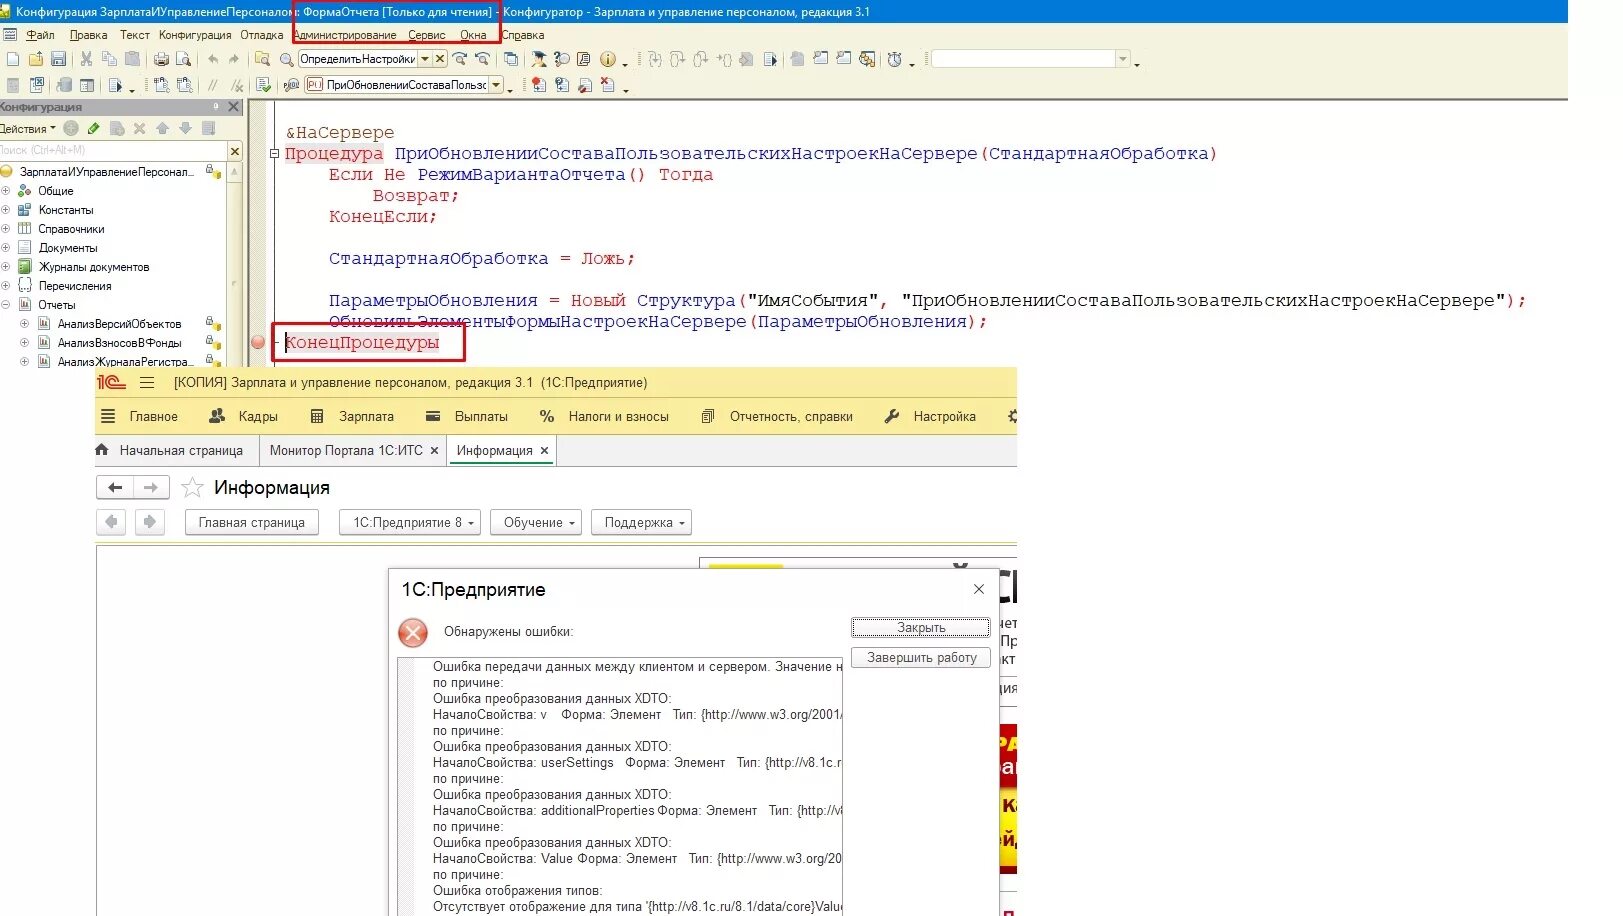Toggle breakpoint toolbar icon
The width and height of the screenshot is (1623, 916).
click(539, 85)
